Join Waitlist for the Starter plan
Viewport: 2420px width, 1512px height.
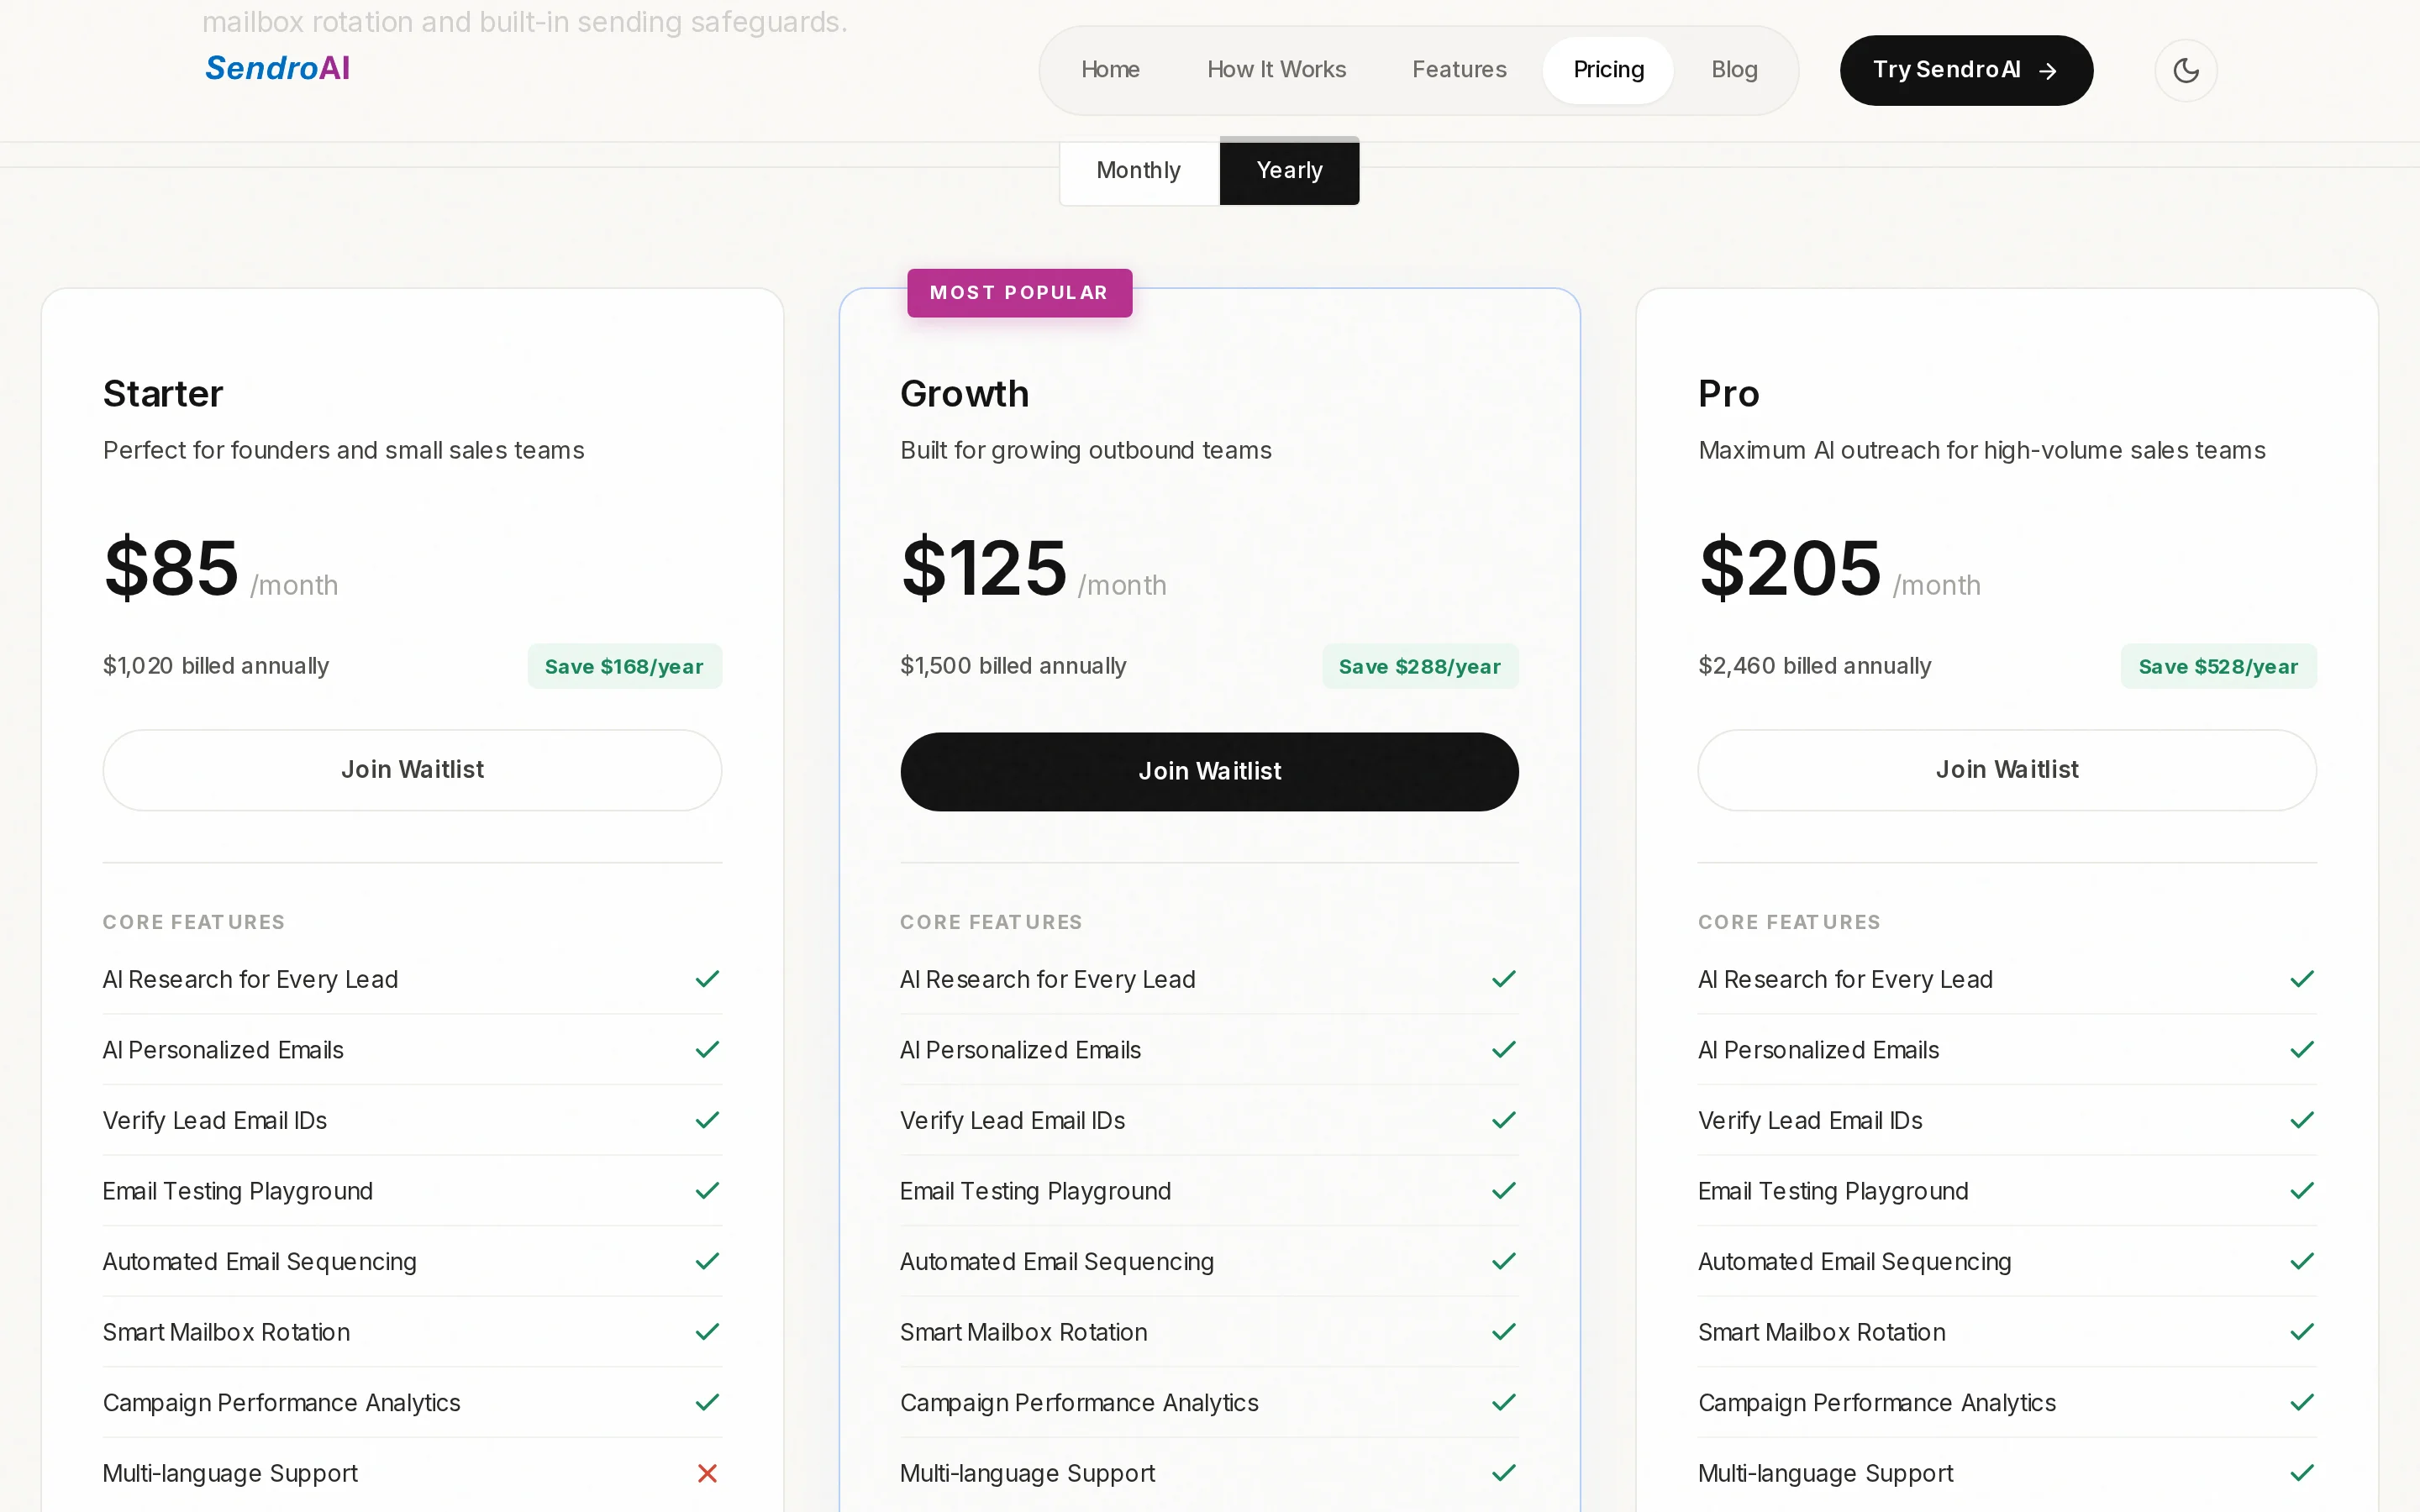(x=412, y=770)
